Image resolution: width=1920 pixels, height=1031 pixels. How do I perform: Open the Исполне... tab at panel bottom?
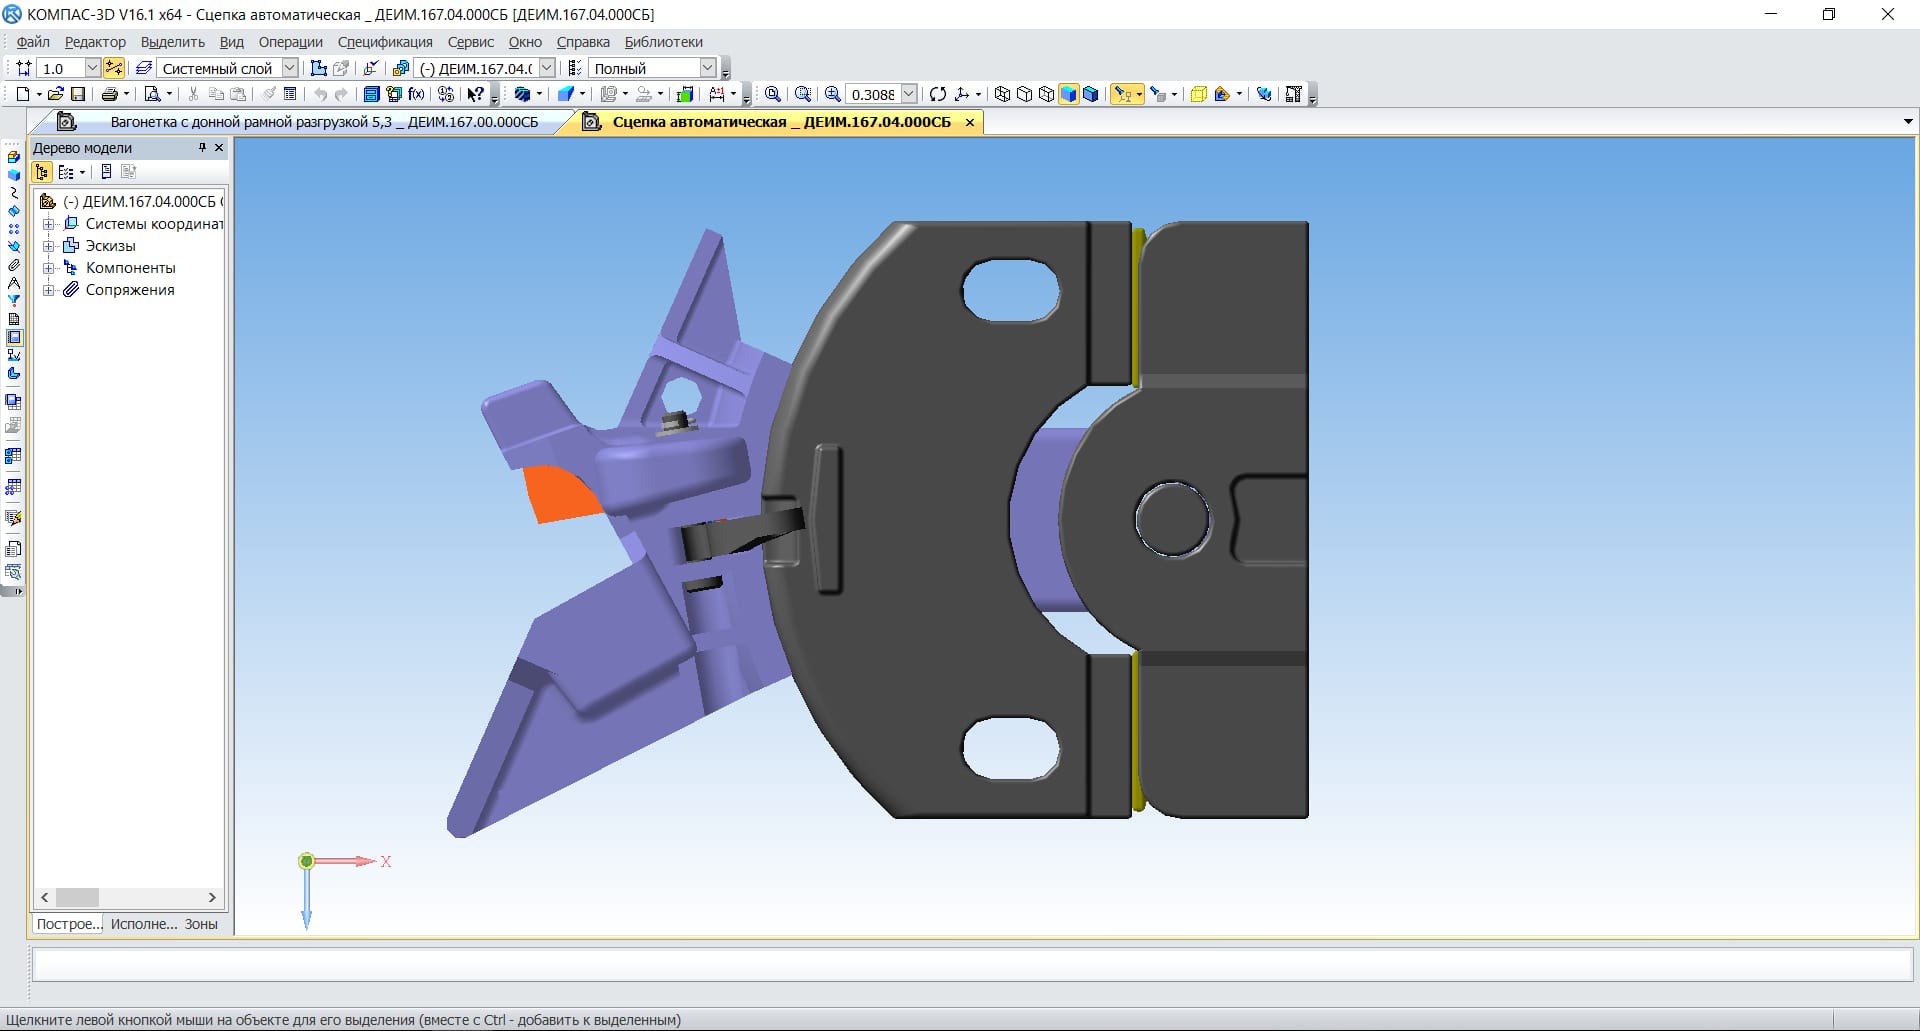[143, 924]
